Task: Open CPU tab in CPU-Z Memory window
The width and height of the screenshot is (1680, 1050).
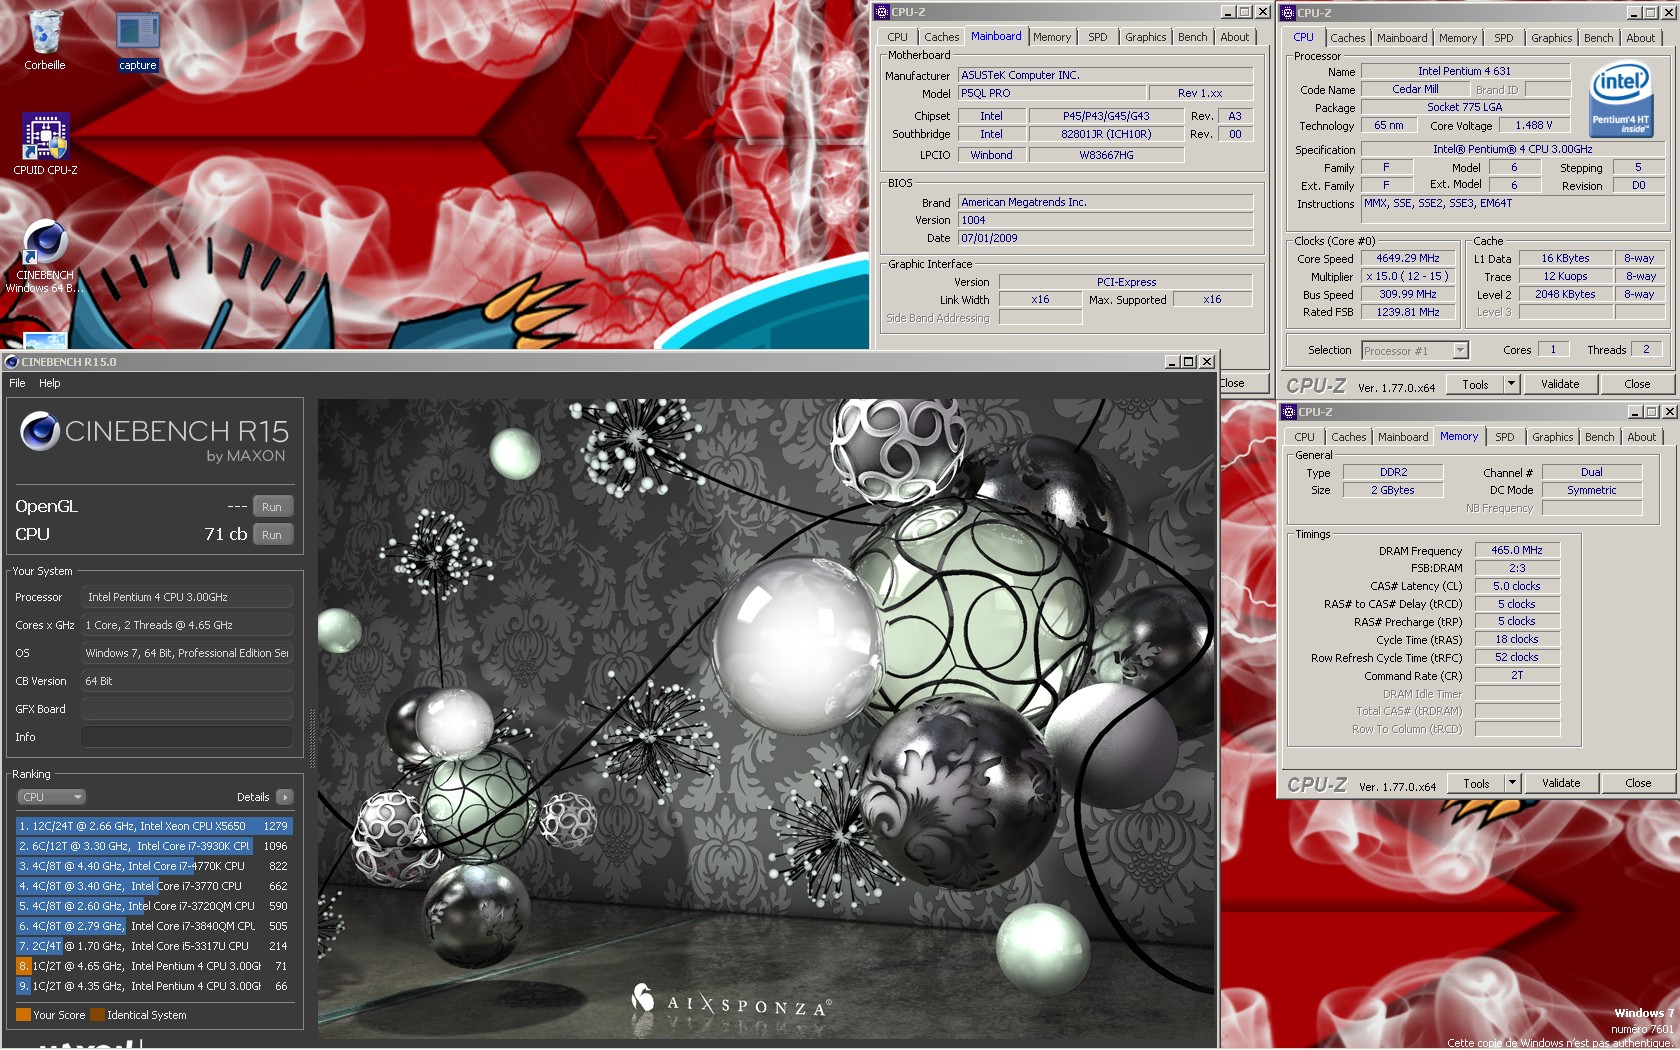Action: (1304, 437)
